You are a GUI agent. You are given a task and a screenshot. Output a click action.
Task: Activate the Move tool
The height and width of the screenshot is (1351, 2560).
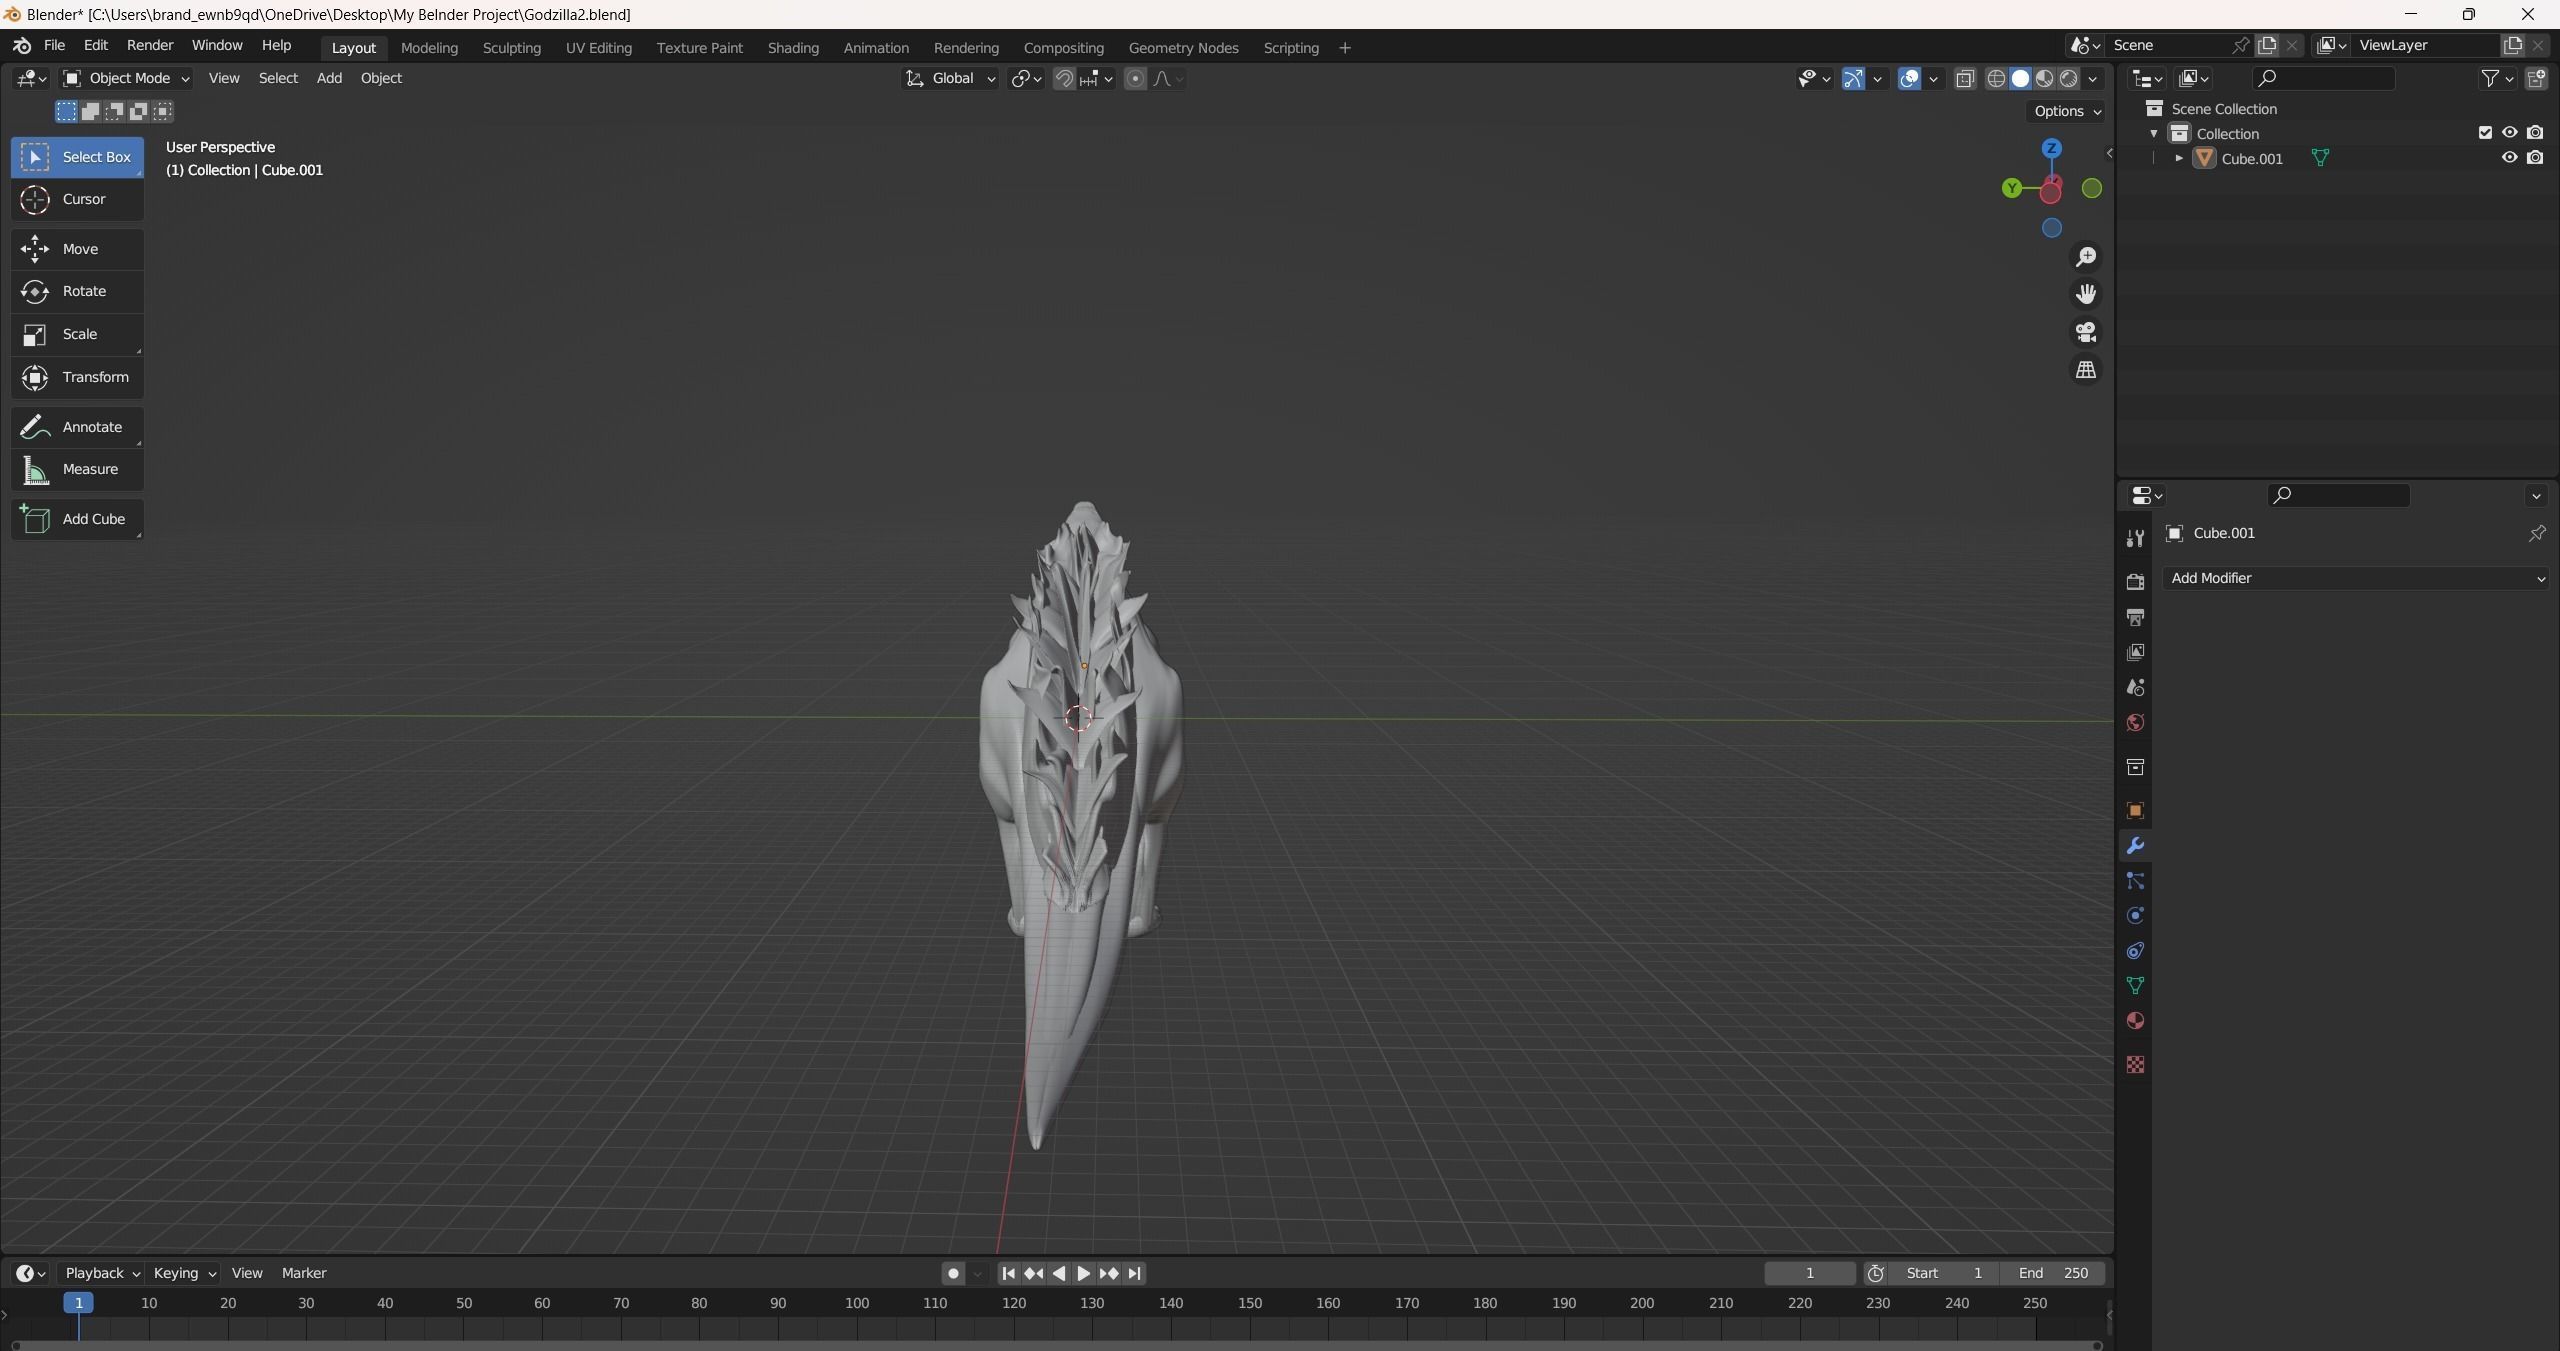click(x=77, y=249)
